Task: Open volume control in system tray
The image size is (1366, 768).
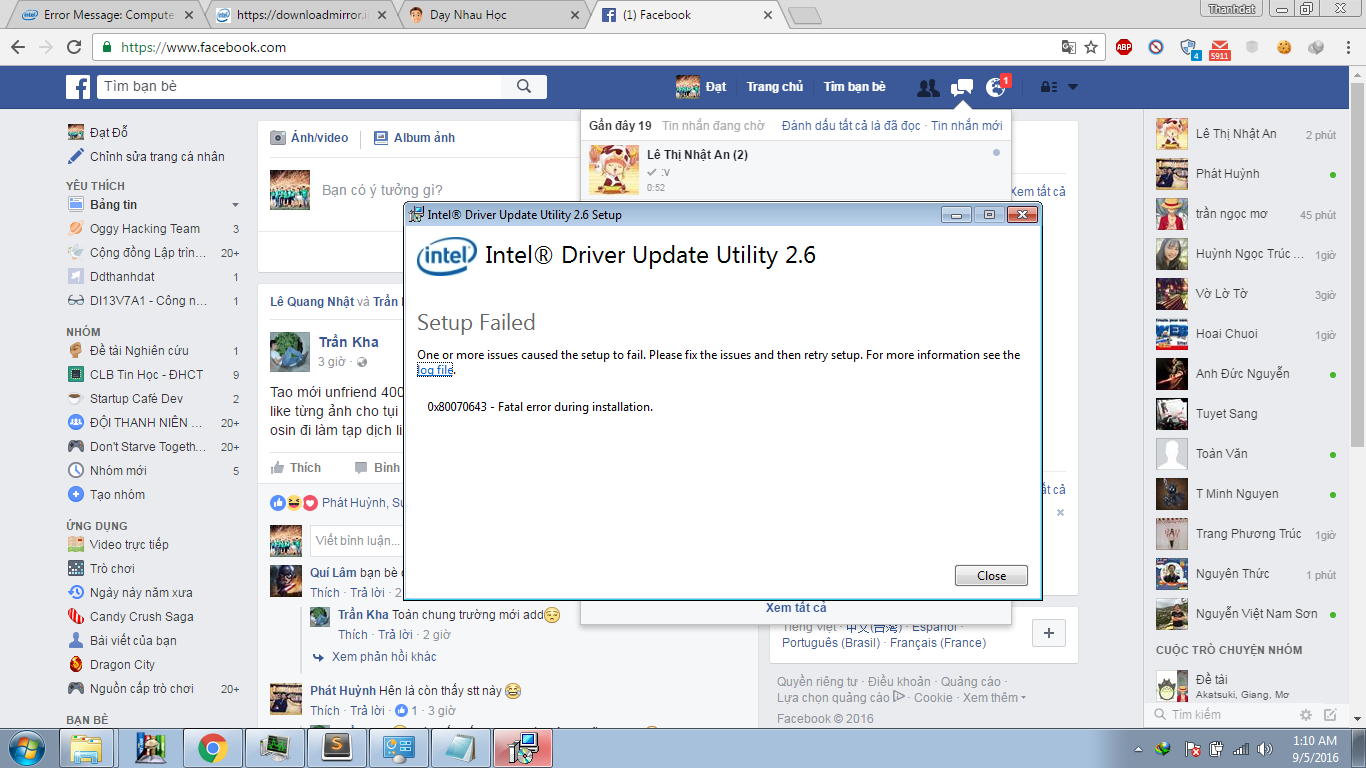Action: pyautogui.click(x=1265, y=748)
